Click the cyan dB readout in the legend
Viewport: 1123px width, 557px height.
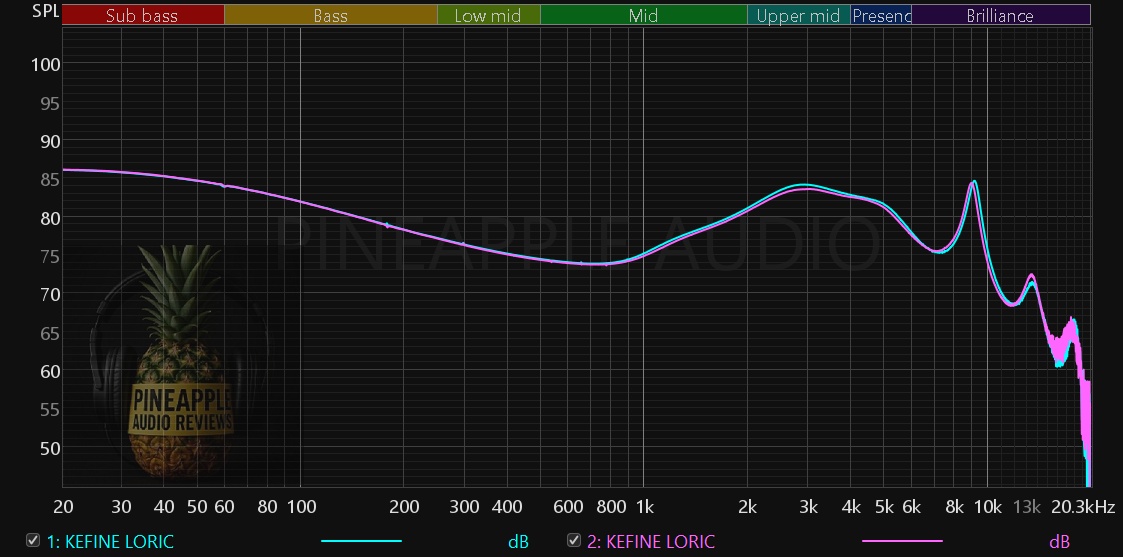coord(519,542)
